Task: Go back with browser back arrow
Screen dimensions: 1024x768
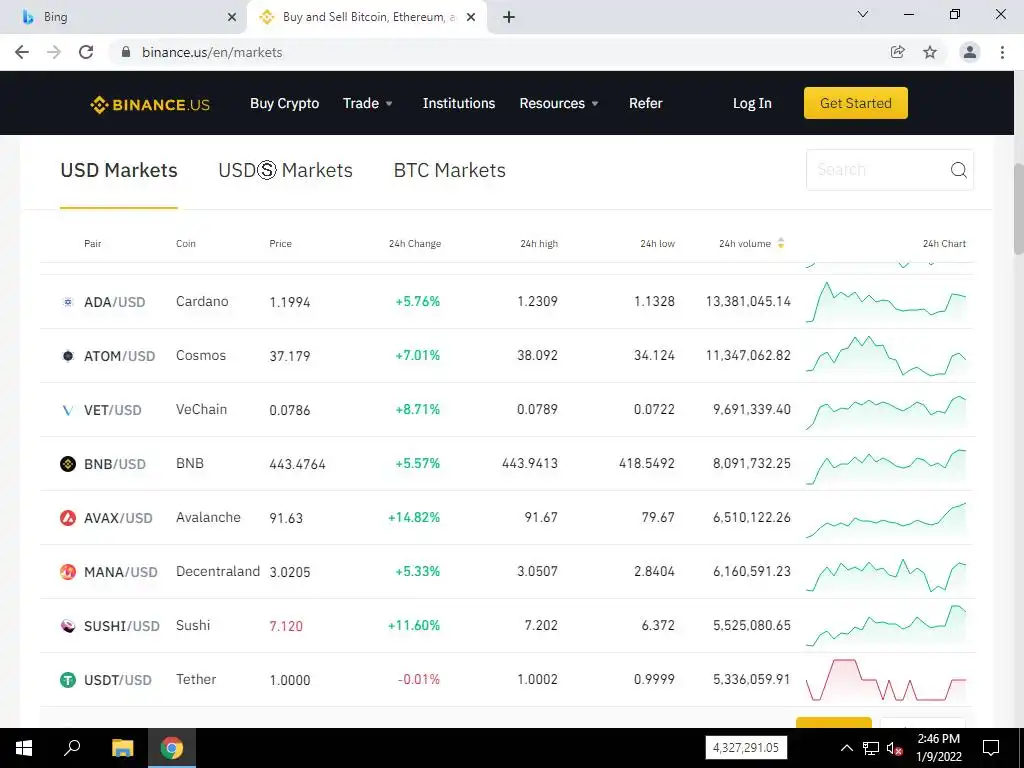Action: click(22, 52)
